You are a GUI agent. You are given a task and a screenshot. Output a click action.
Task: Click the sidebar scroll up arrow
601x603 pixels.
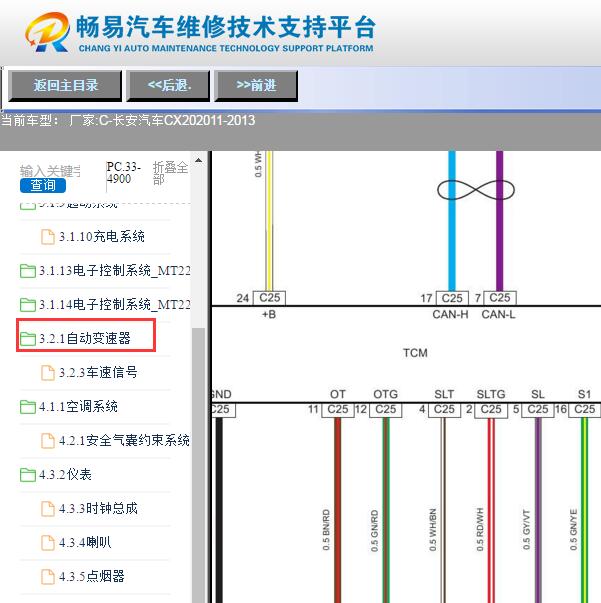tap(198, 160)
